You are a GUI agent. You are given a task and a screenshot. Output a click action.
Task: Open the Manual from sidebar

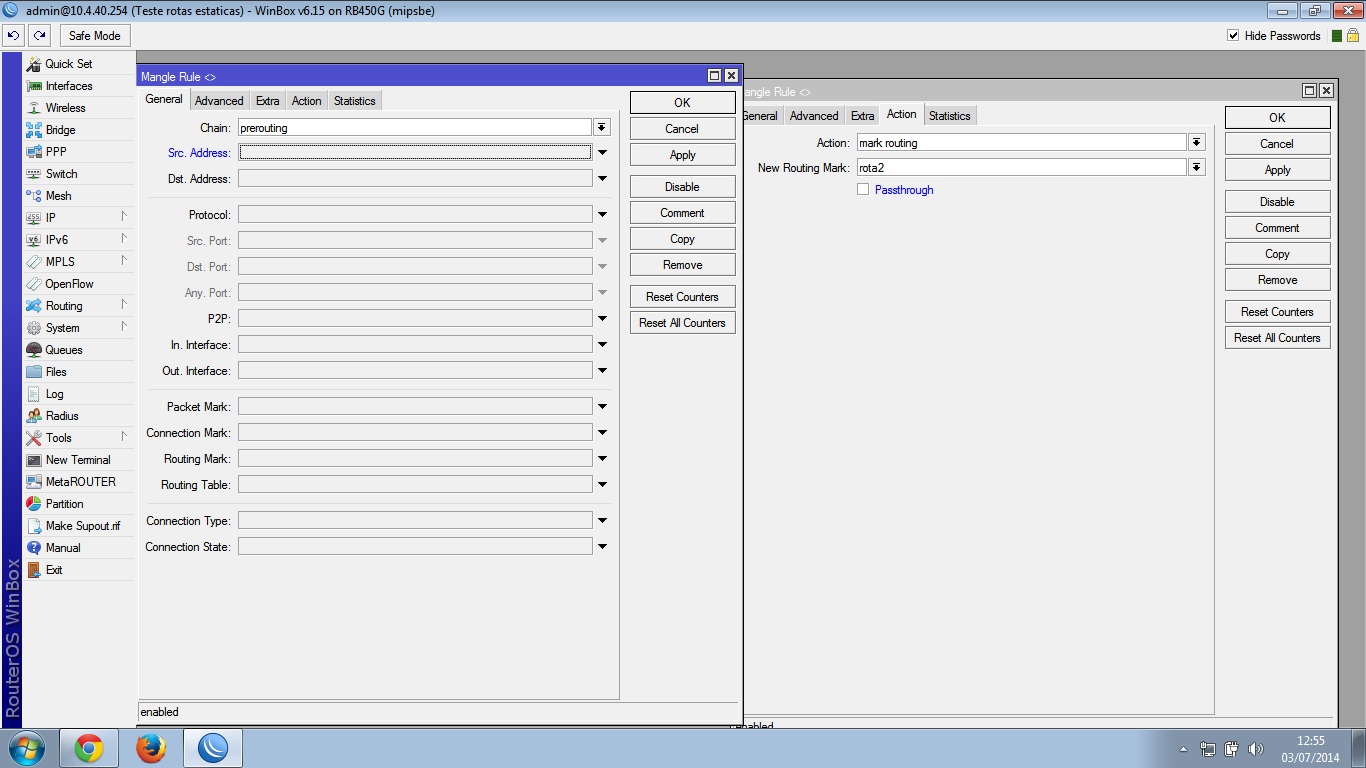[63, 548]
